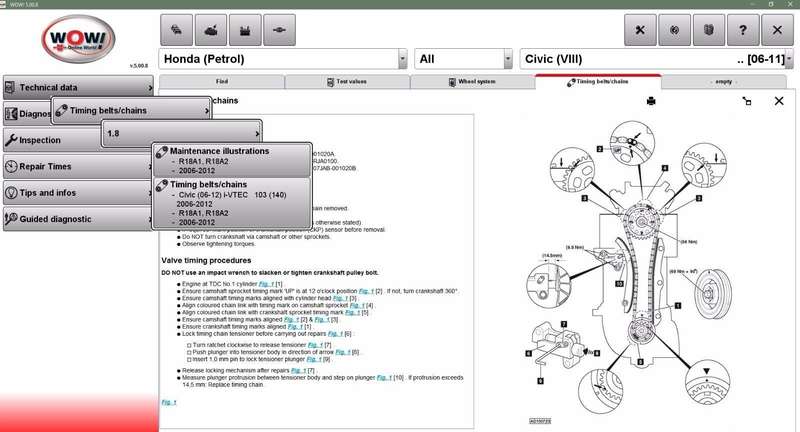The height and width of the screenshot is (432, 800).
Task: Click the lightbulb icon beside Tips and infos
Action: 11,193
